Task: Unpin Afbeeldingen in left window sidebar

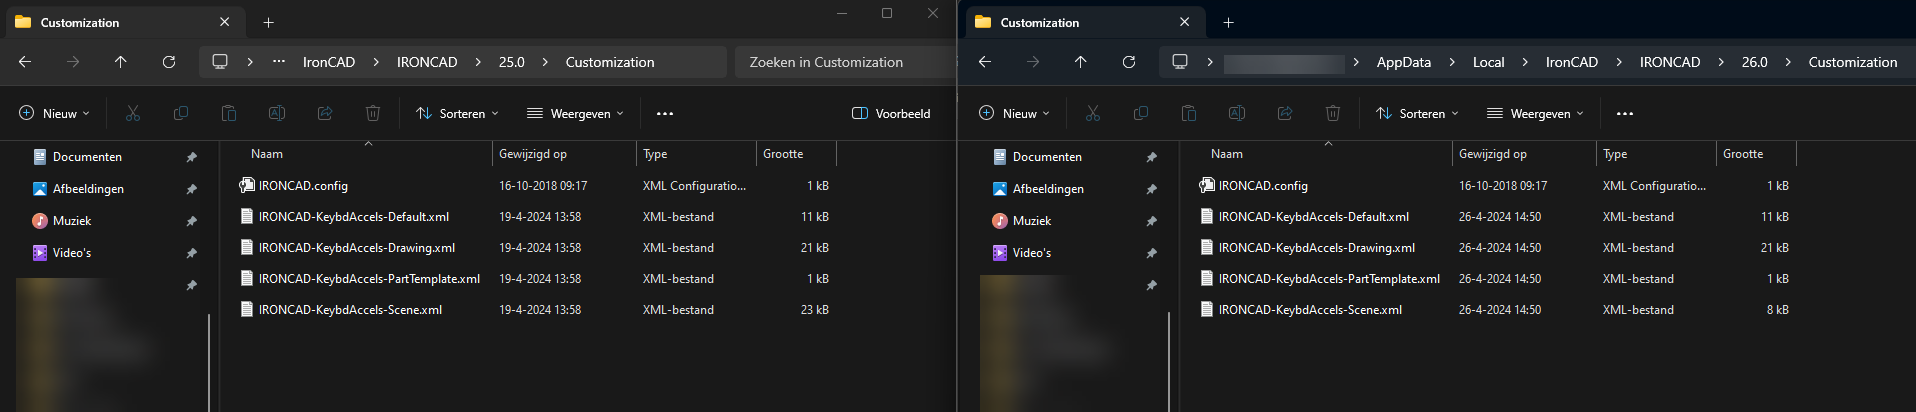Action: point(192,189)
